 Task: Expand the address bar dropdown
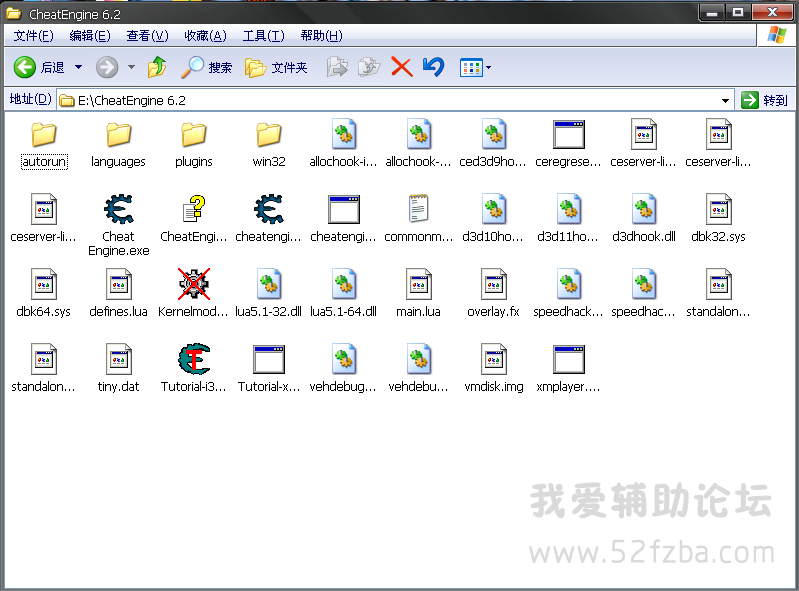pos(725,101)
